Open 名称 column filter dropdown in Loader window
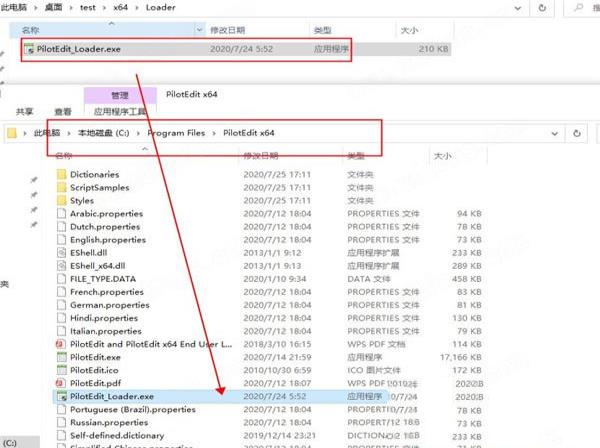600x448 pixels. coord(199,30)
